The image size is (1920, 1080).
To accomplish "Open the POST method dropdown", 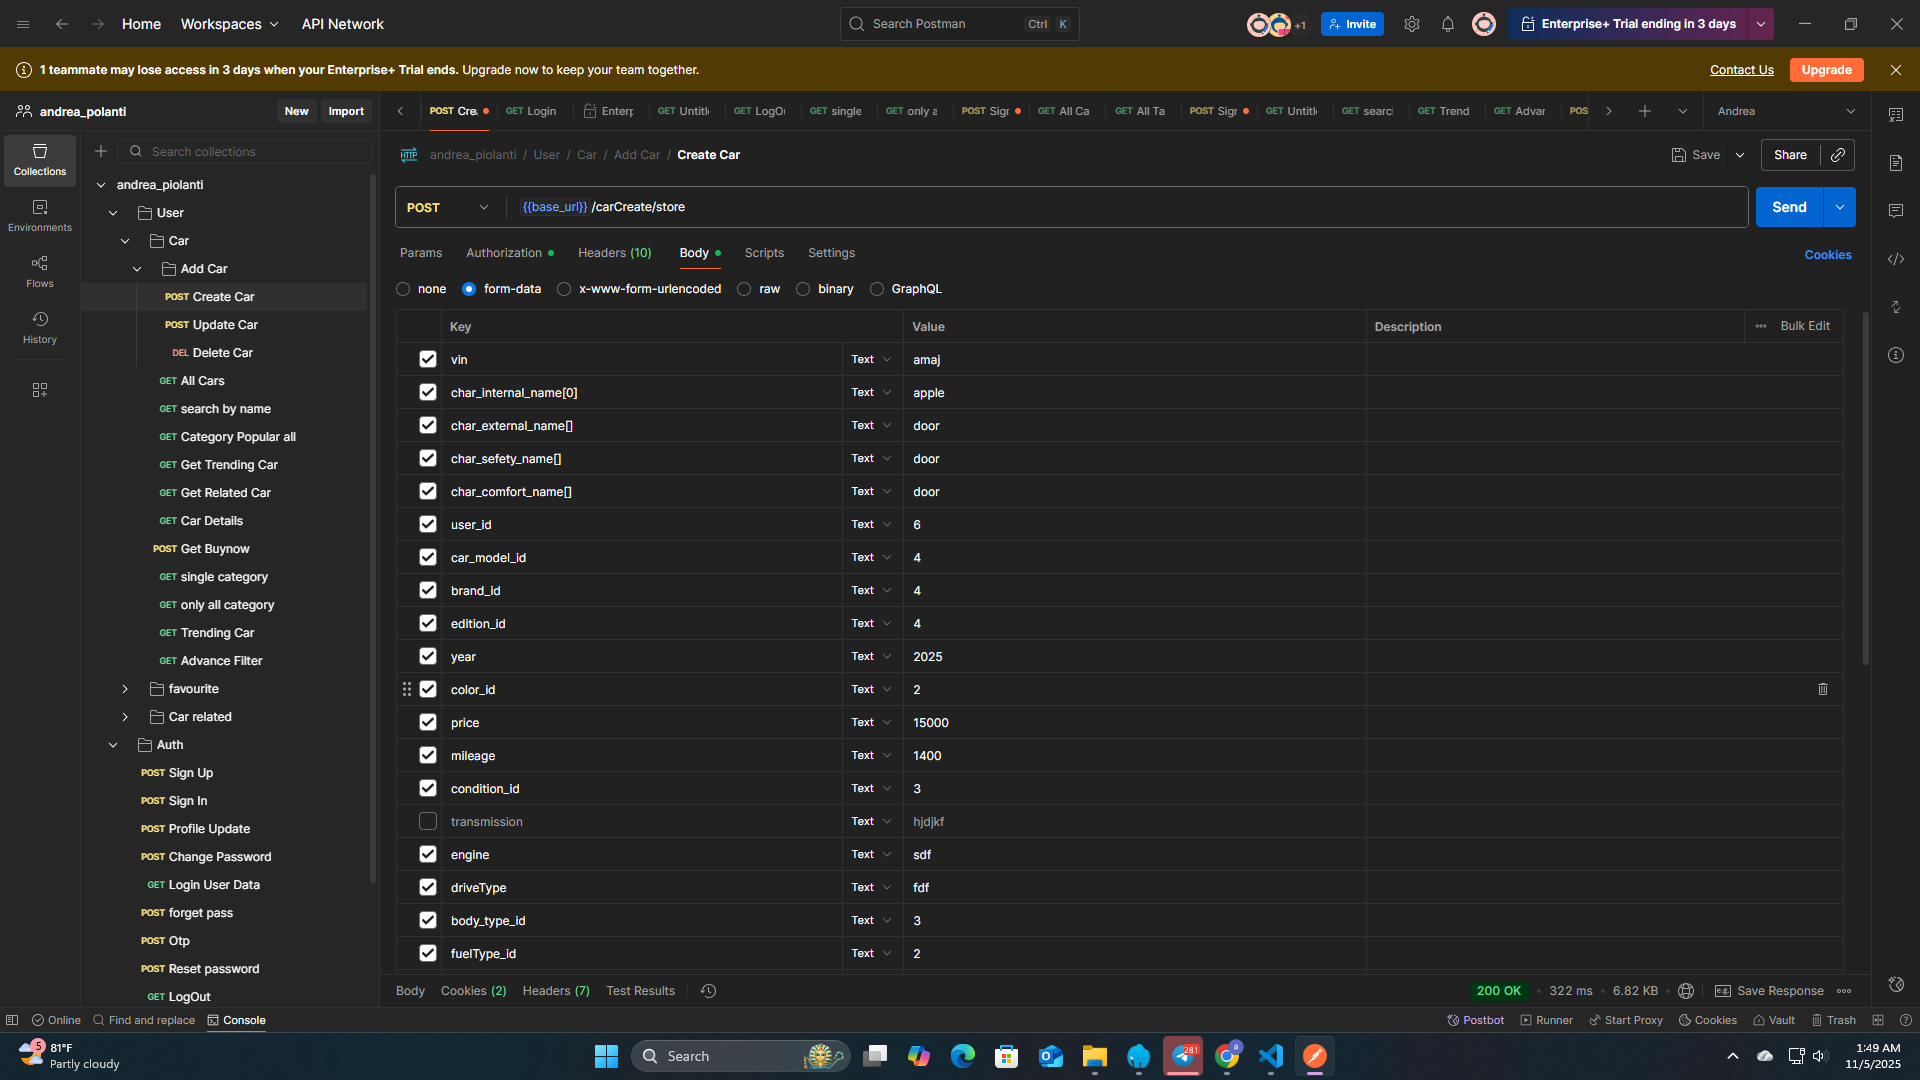I will coord(449,207).
